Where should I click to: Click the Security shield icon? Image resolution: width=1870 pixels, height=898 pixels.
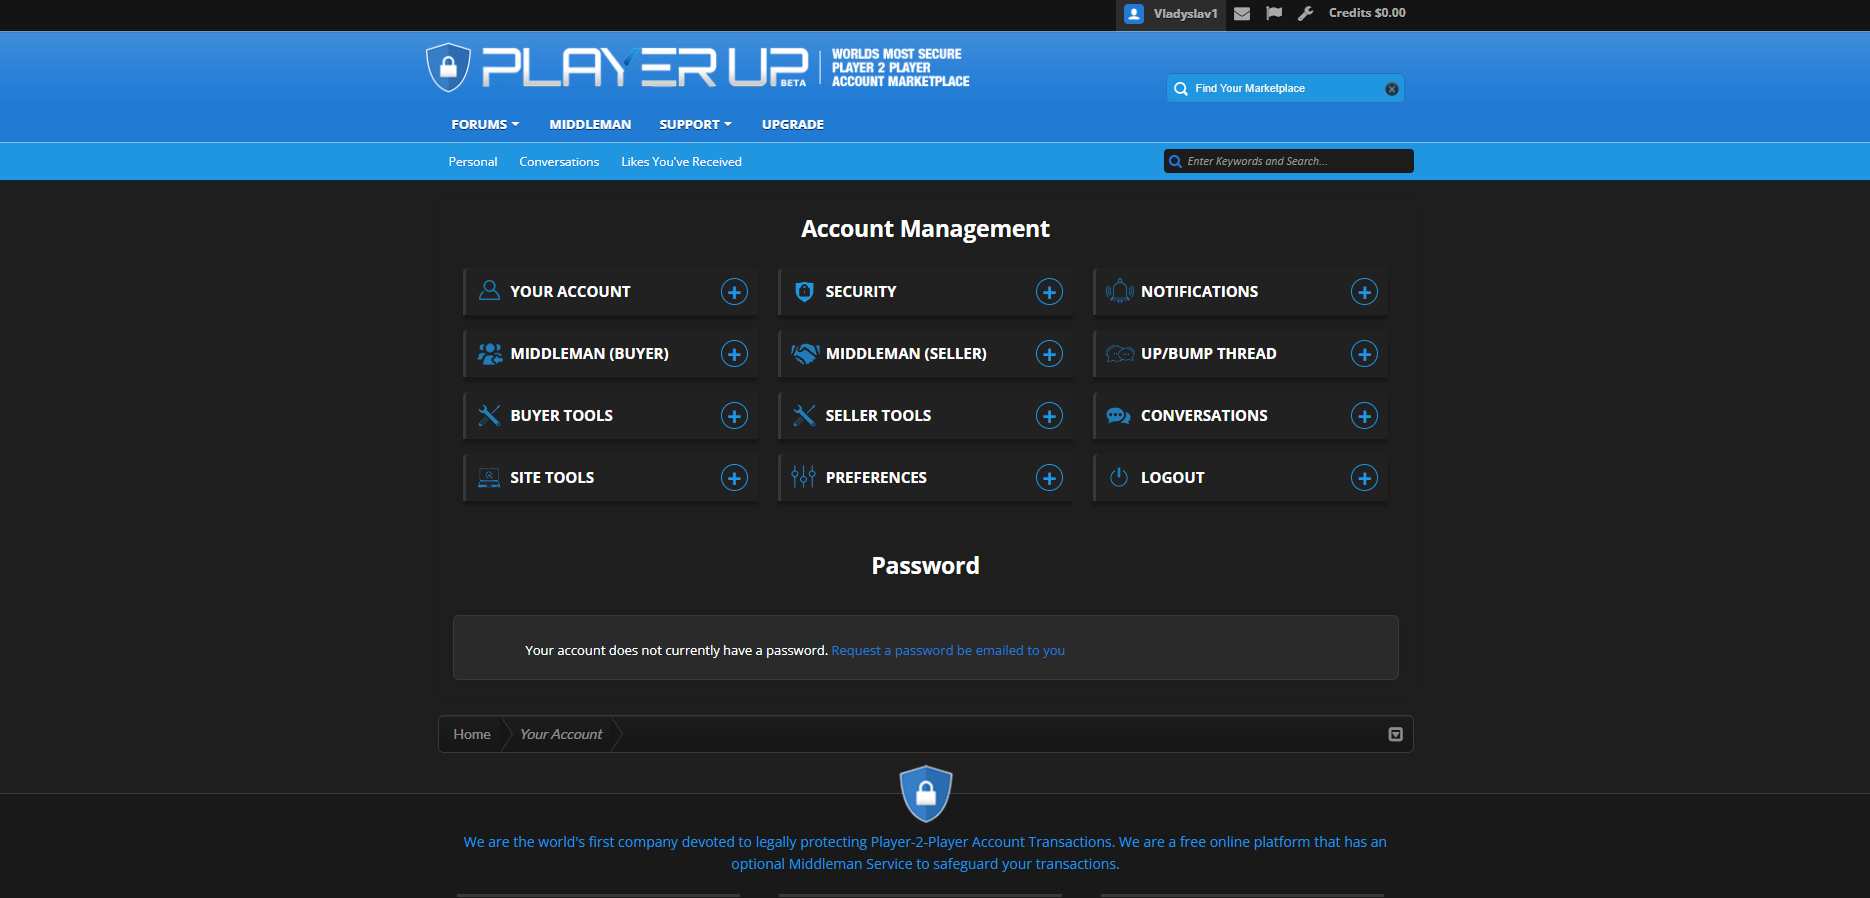[x=804, y=291]
